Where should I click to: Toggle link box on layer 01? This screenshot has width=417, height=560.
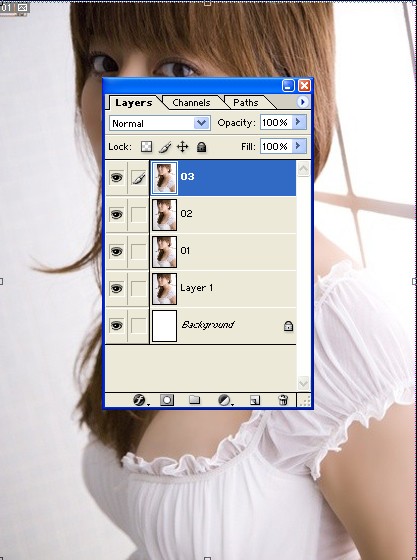pos(139,251)
